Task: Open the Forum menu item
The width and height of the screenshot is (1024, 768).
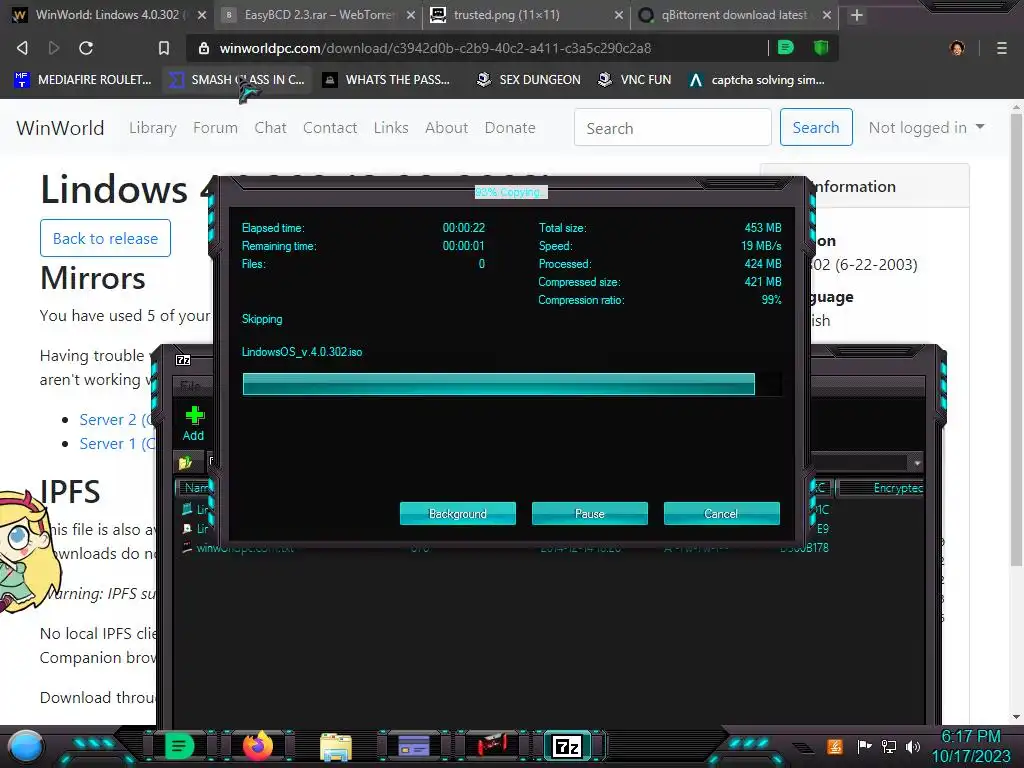Action: 216,128
